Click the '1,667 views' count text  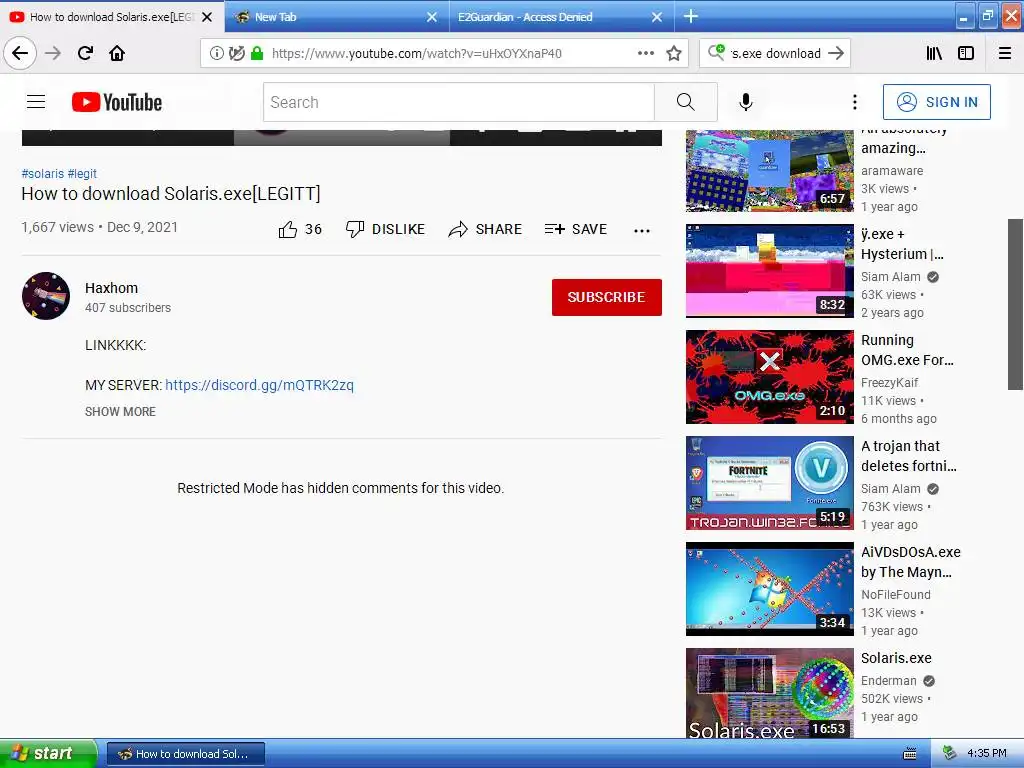[57, 227]
